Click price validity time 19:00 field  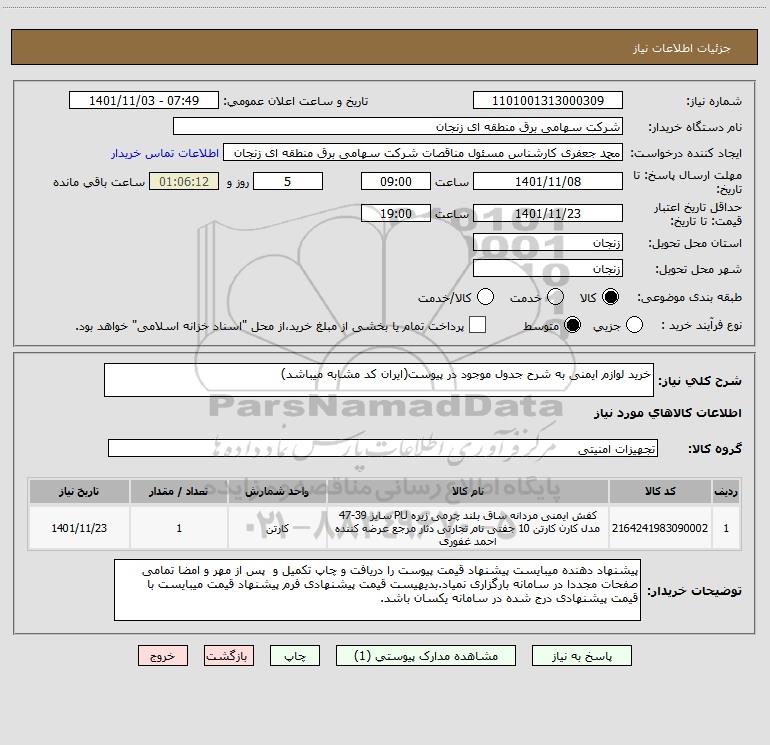[396, 213]
